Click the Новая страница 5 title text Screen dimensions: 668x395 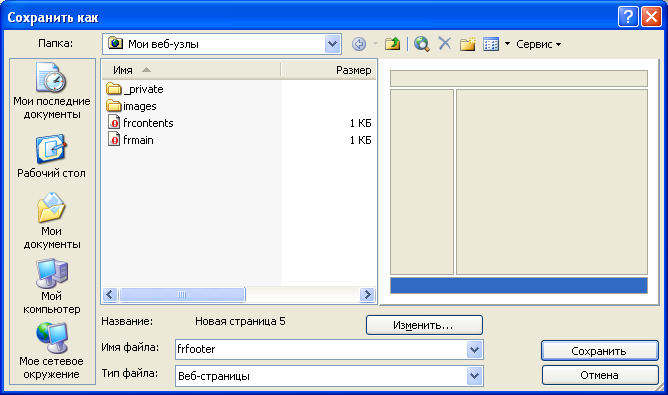point(240,321)
